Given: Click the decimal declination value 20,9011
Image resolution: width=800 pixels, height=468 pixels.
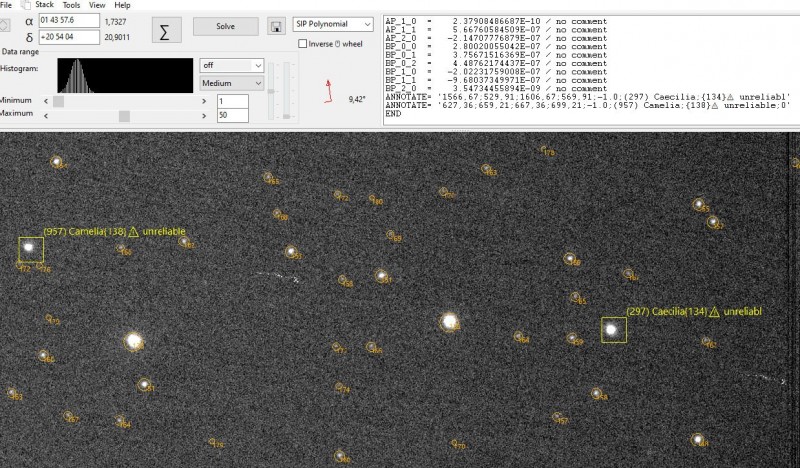Looking at the screenshot, I should tap(117, 37).
